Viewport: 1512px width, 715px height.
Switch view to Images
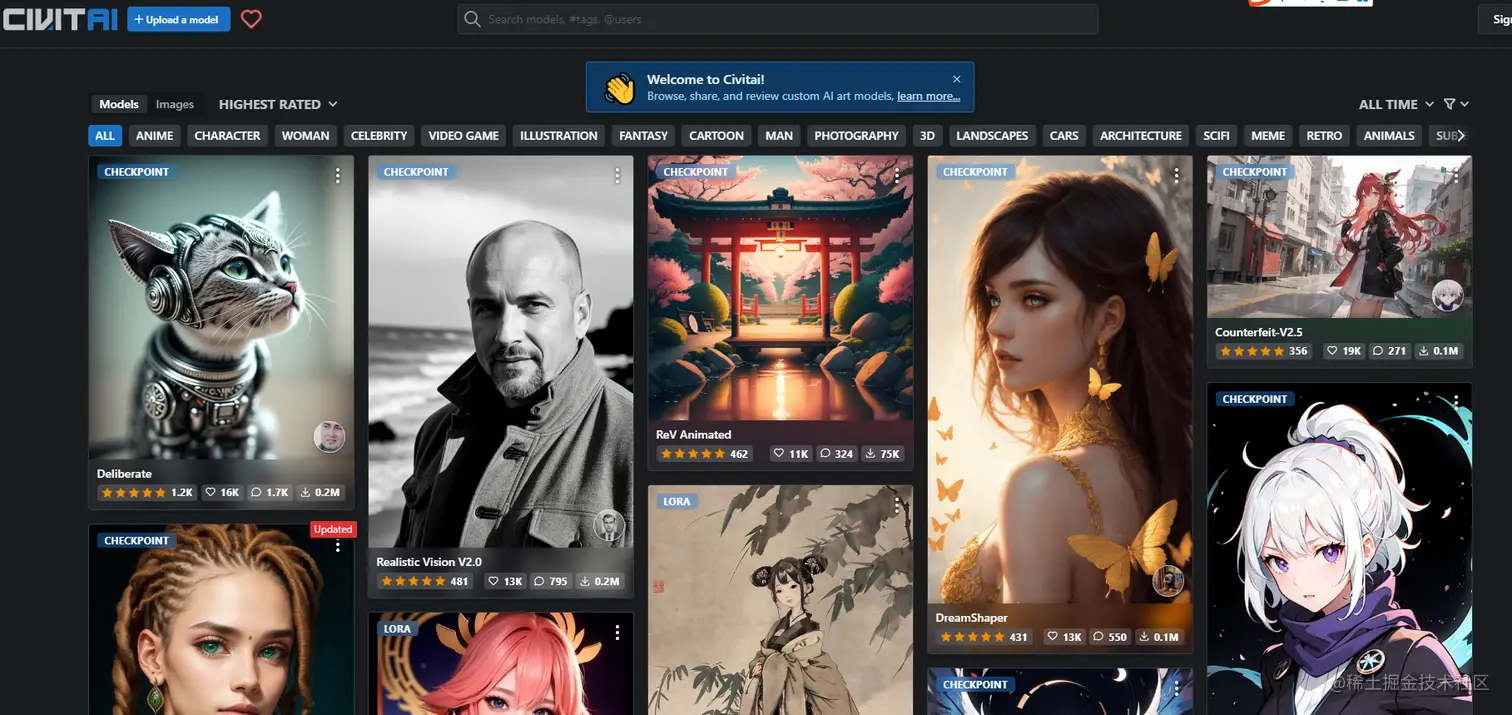[x=175, y=104]
